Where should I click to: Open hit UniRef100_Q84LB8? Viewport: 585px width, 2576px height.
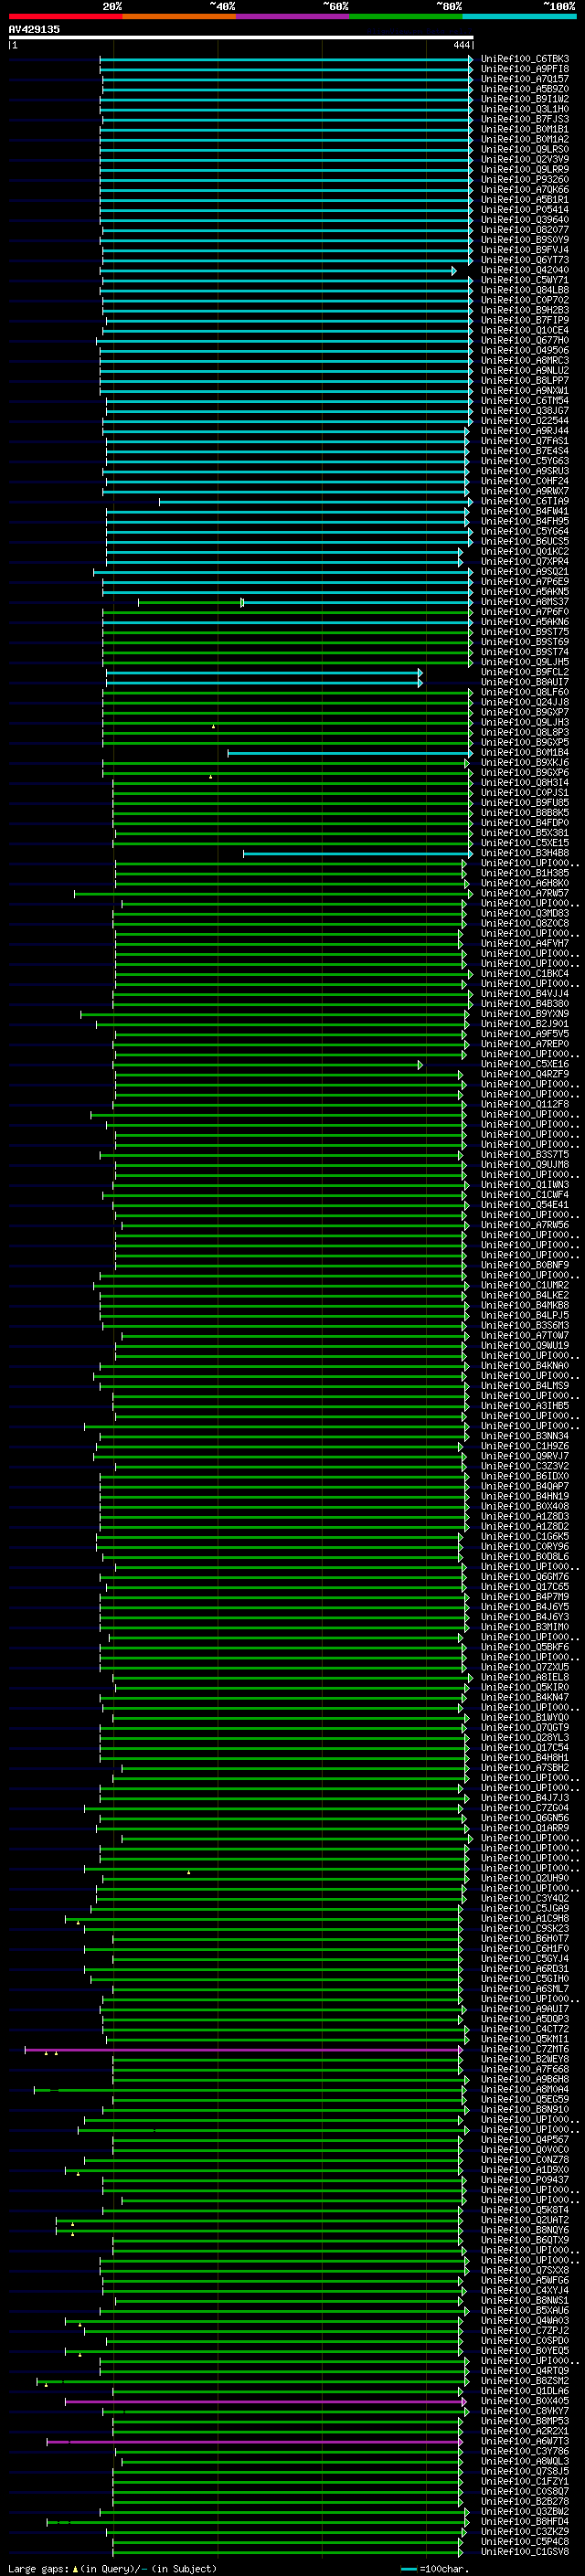525,290
